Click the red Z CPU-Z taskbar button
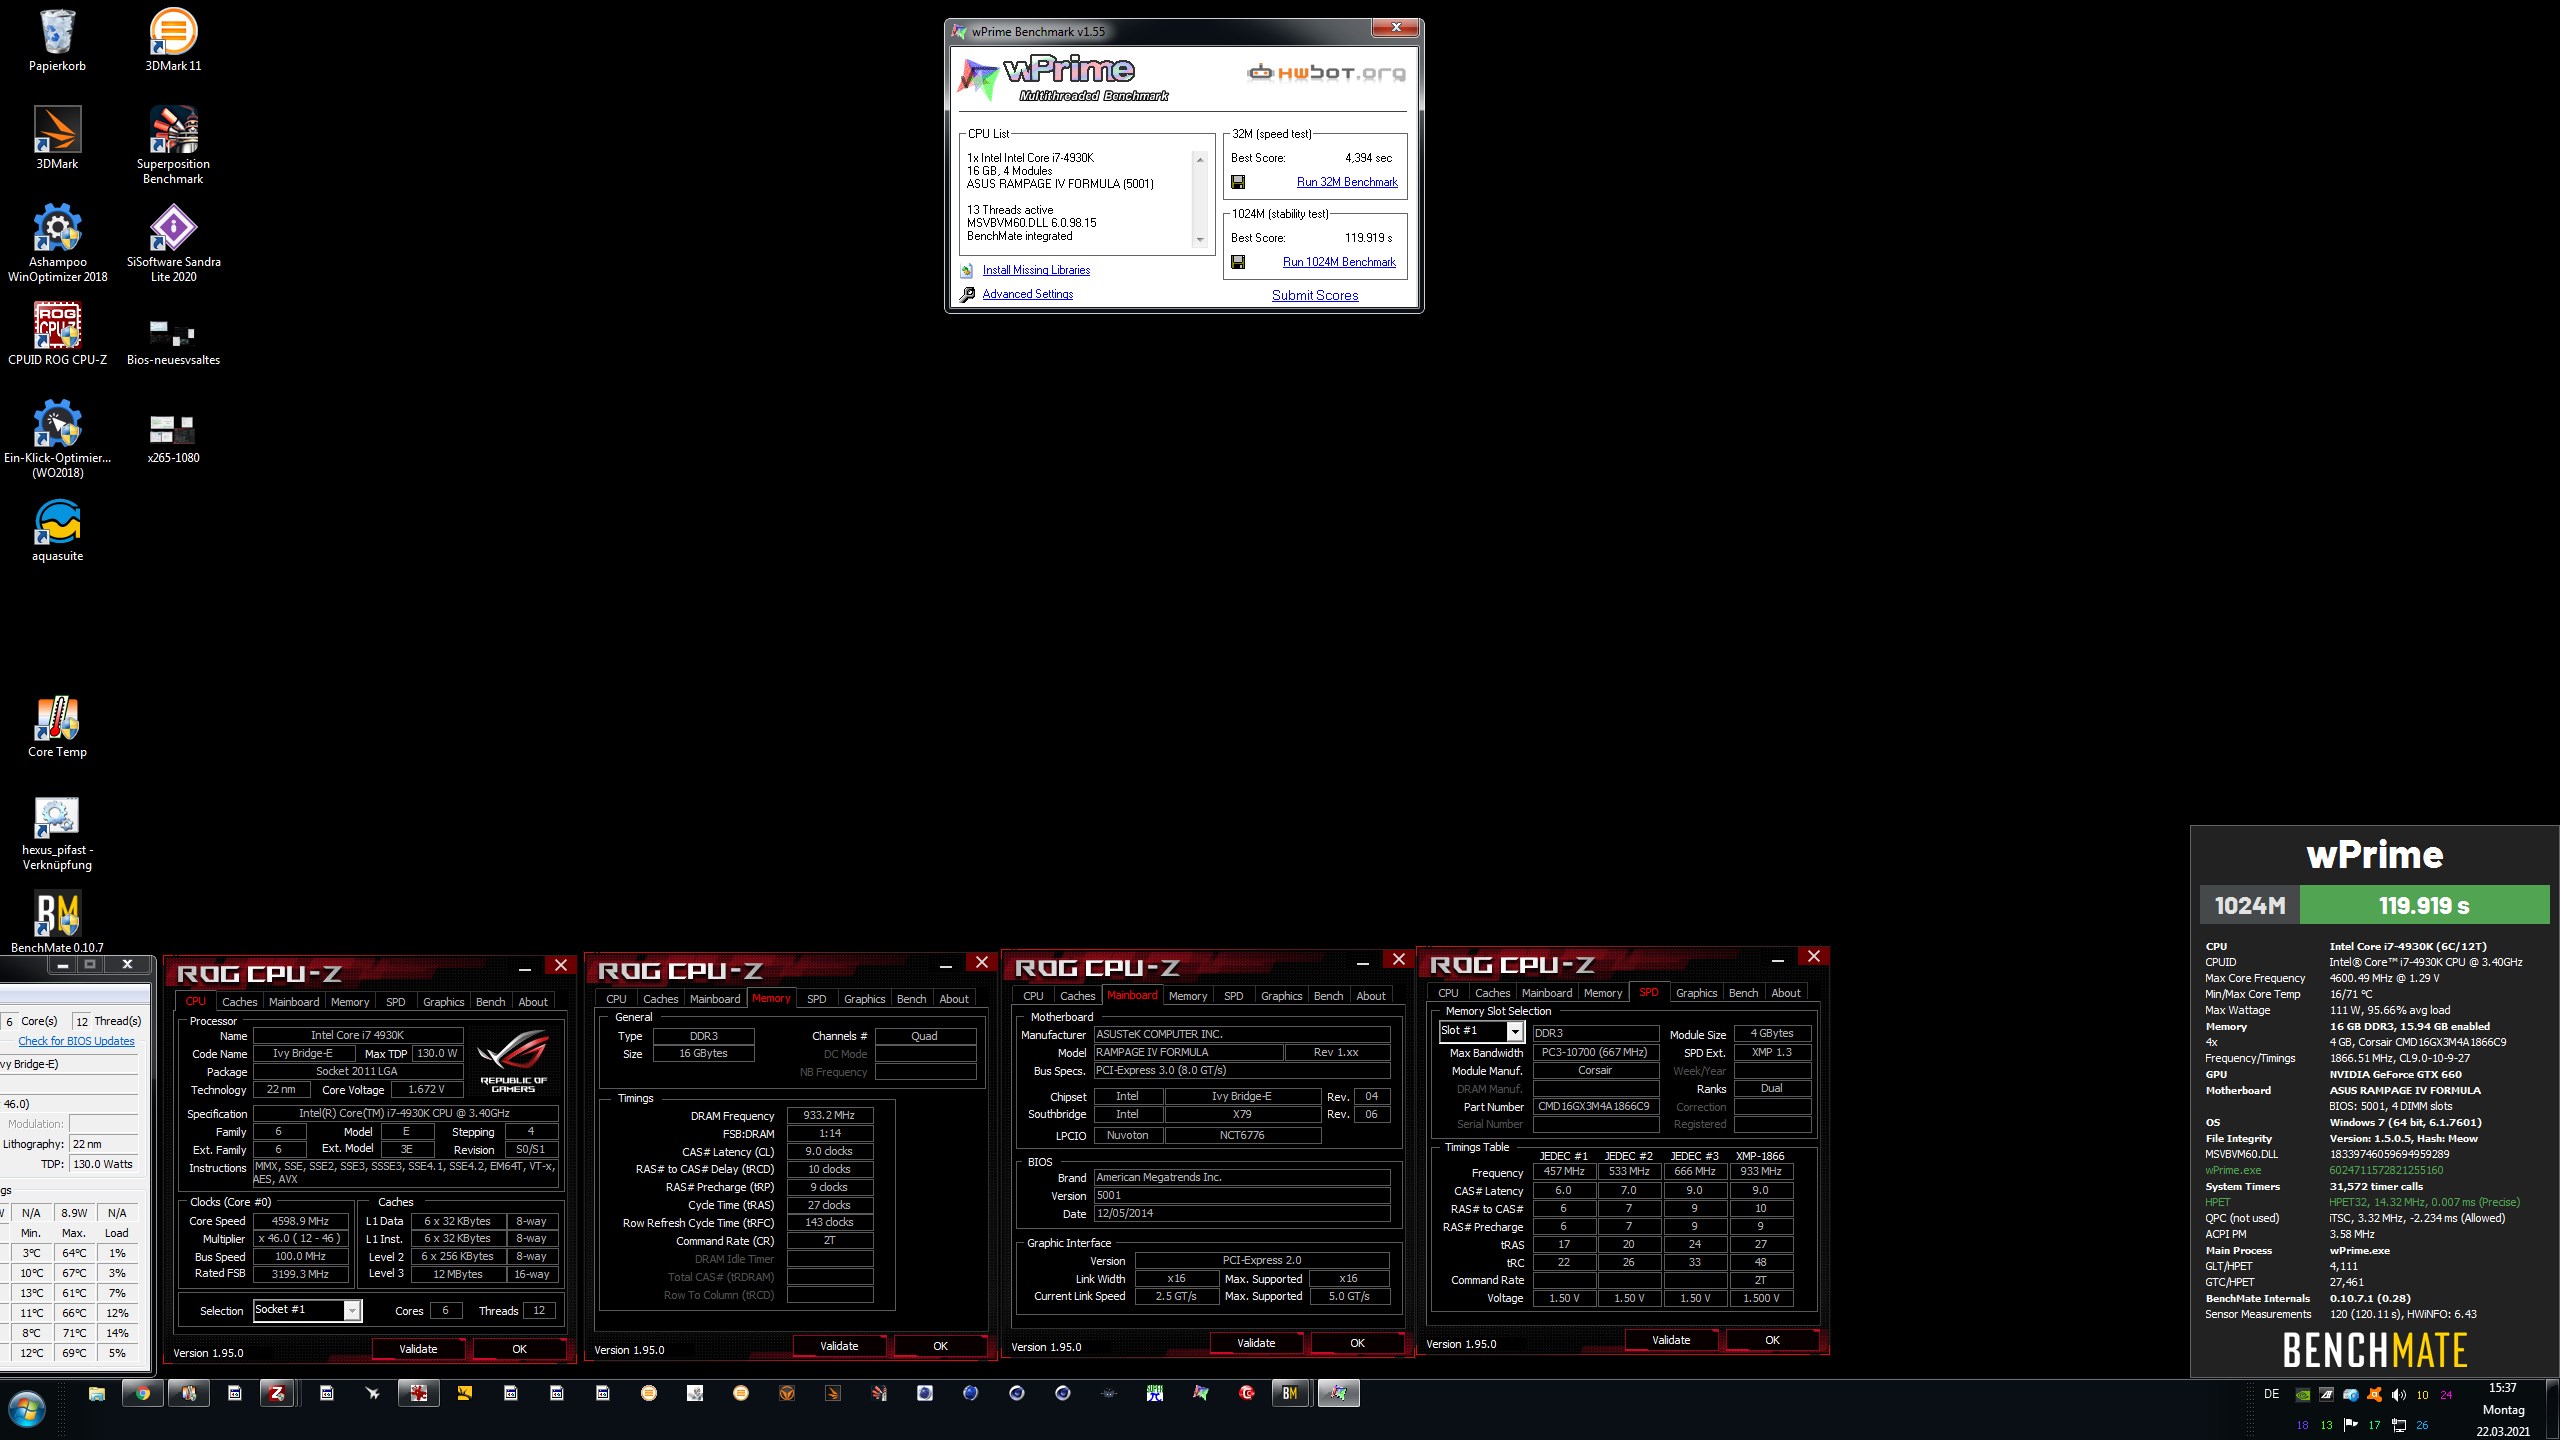Viewport: 2560px width, 1440px height. (x=277, y=1393)
